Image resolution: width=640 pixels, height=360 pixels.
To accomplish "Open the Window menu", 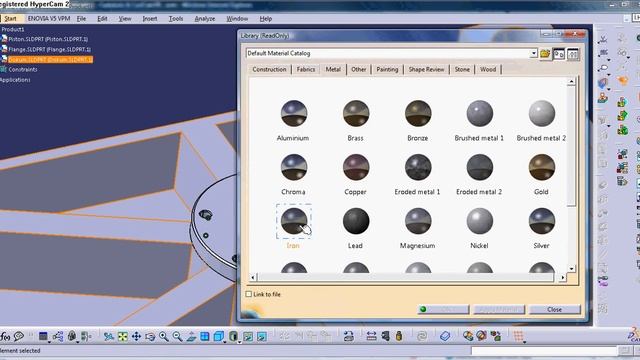I will tap(237, 19).
